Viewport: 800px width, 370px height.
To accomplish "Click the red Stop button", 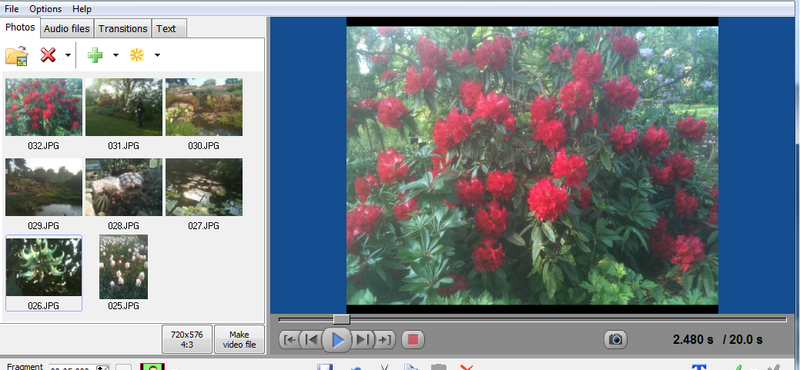I will 413,340.
